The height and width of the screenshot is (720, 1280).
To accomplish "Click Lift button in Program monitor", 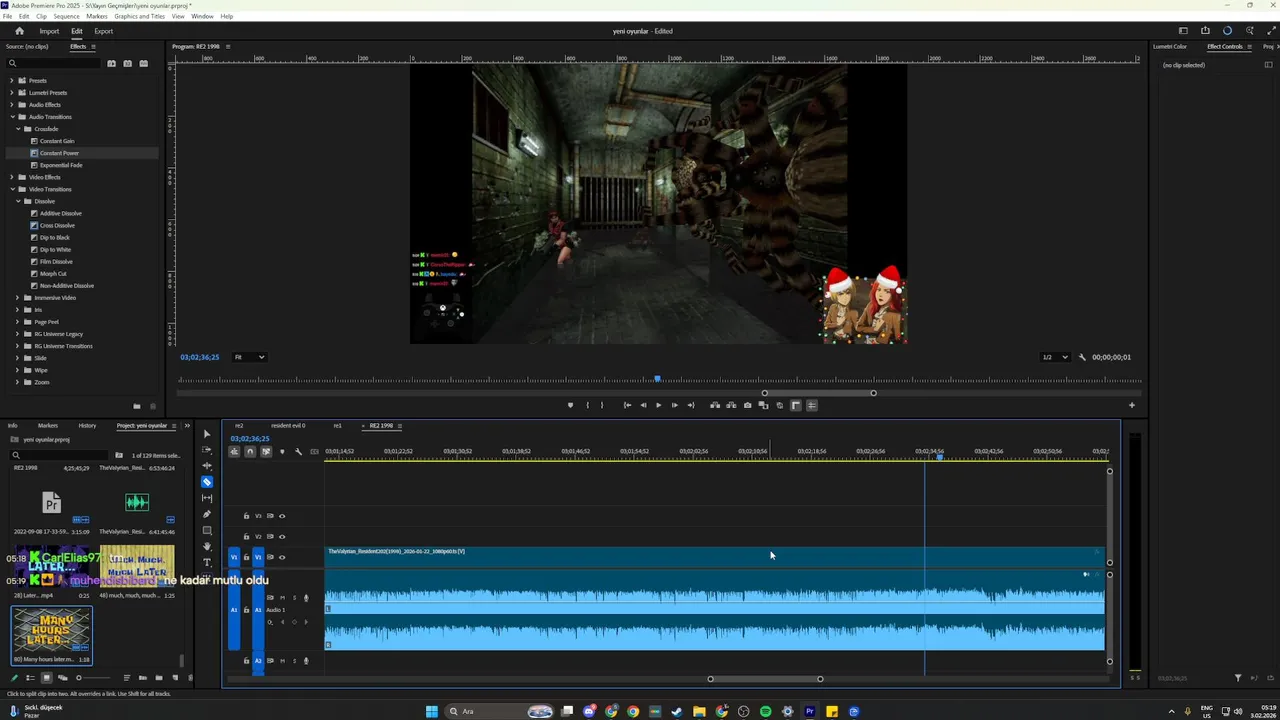I will [714, 405].
